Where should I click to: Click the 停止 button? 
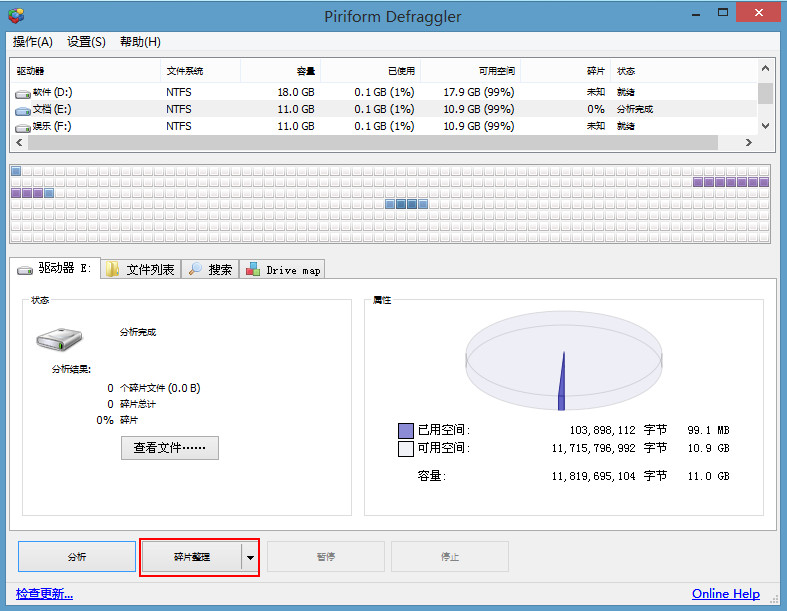pos(450,556)
